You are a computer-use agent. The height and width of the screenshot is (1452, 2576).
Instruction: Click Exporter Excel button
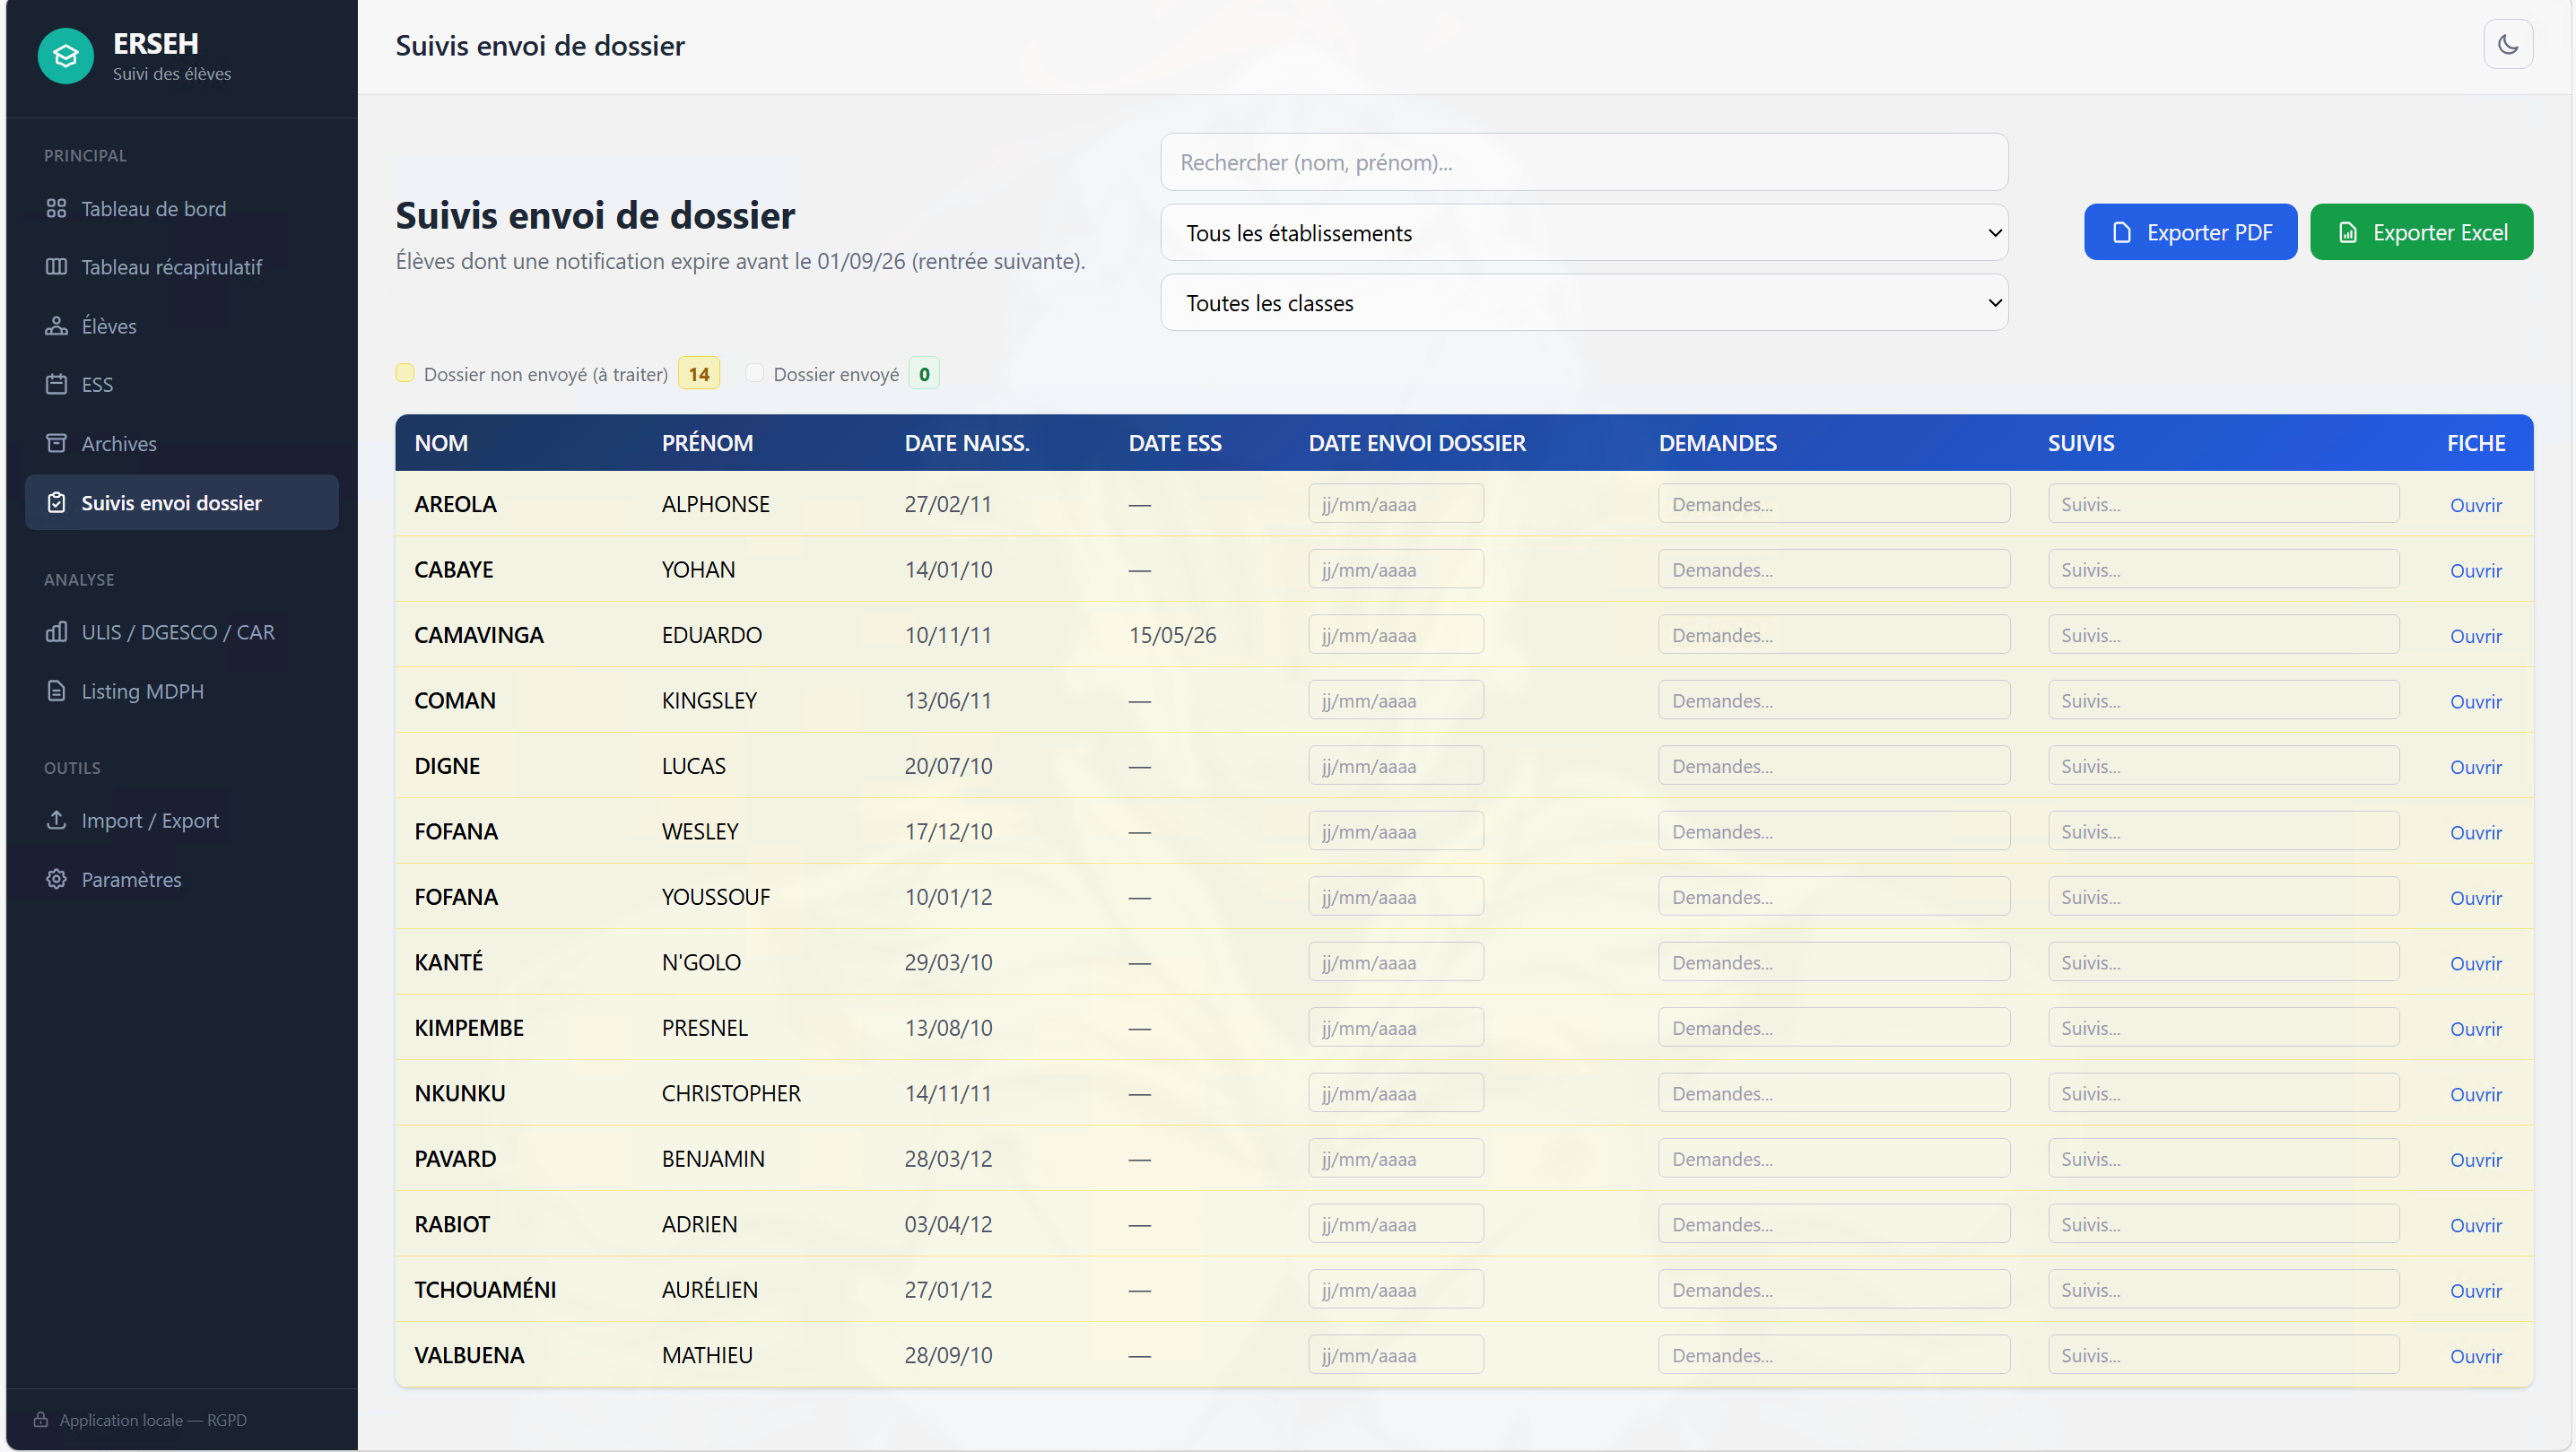[2420, 233]
